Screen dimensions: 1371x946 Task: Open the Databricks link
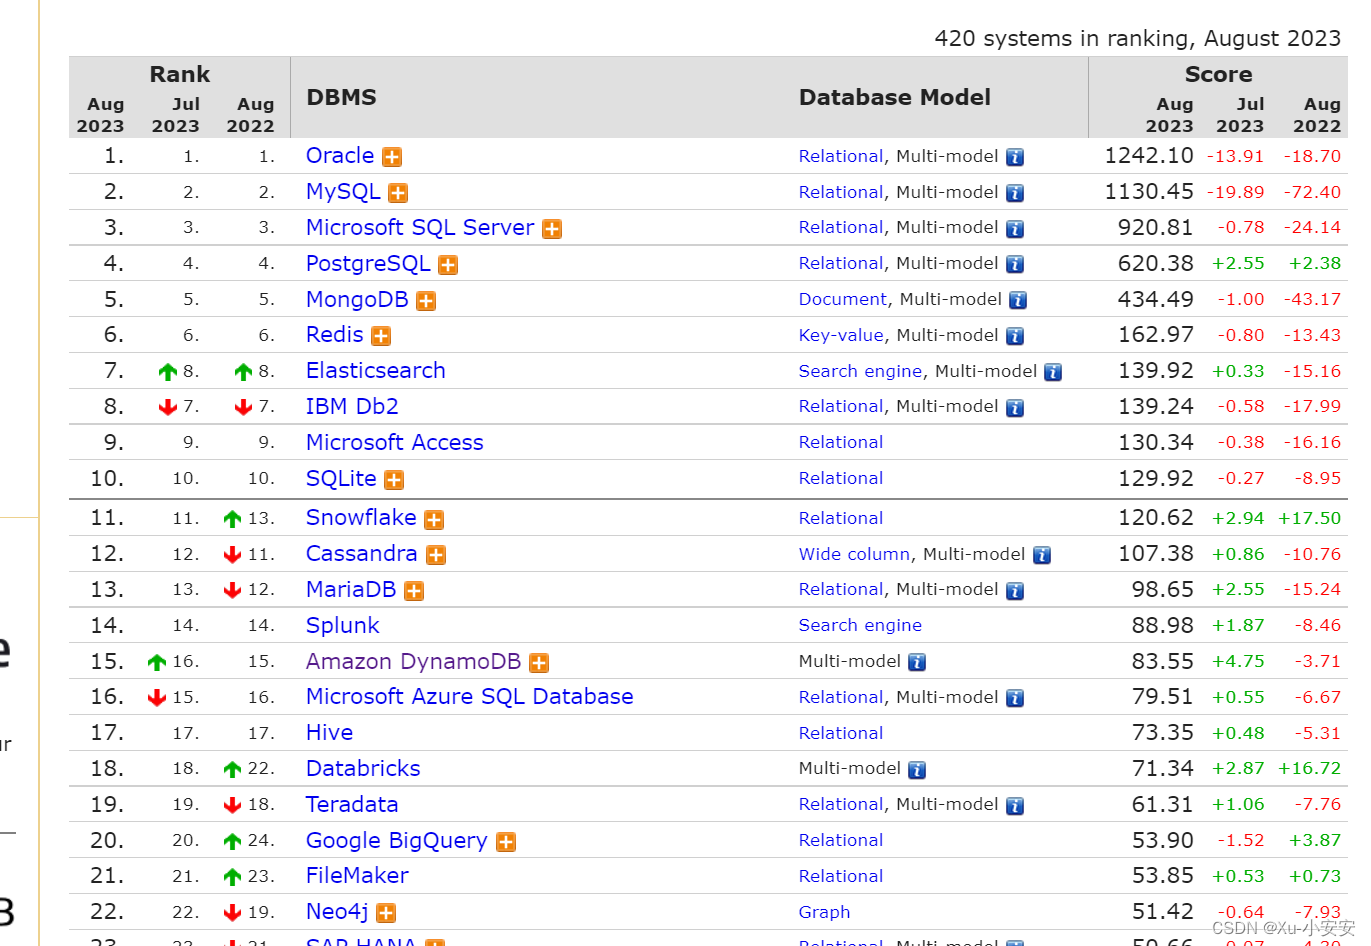click(363, 769)
